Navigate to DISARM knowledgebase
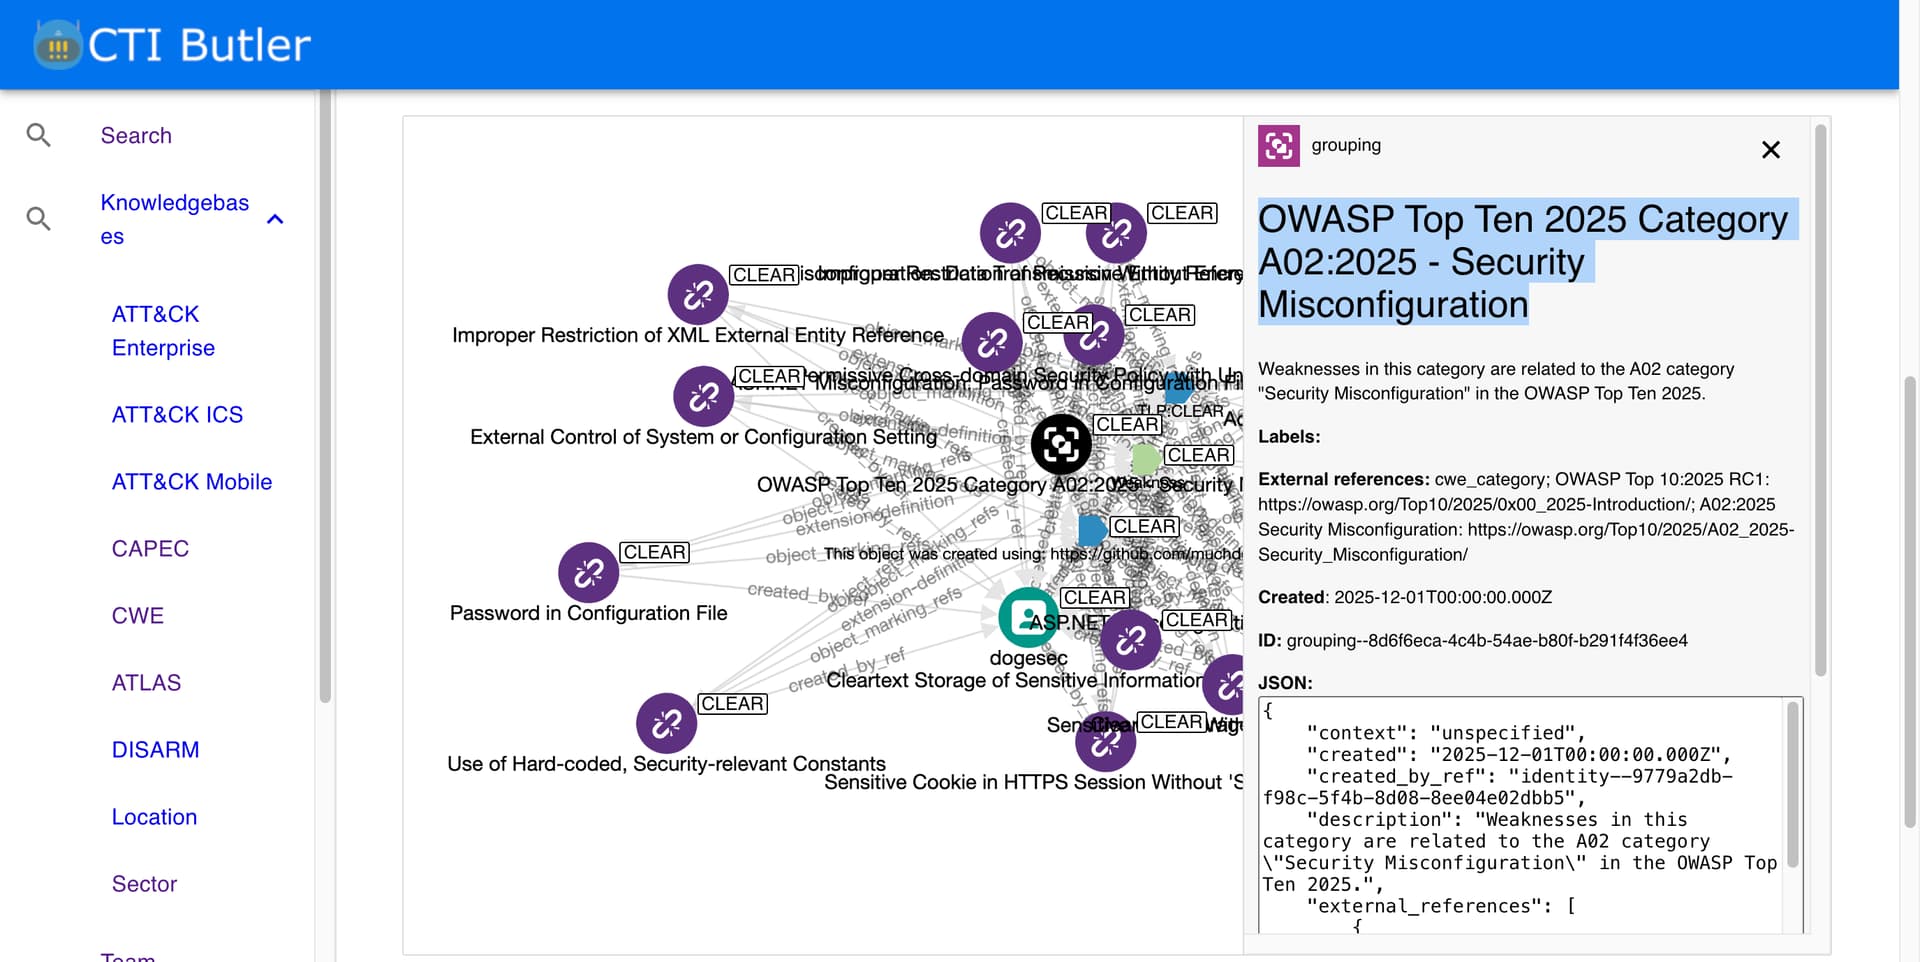The height and width of the screenshot is (962, 1920). pyautogui.click(x=155, y=750)
